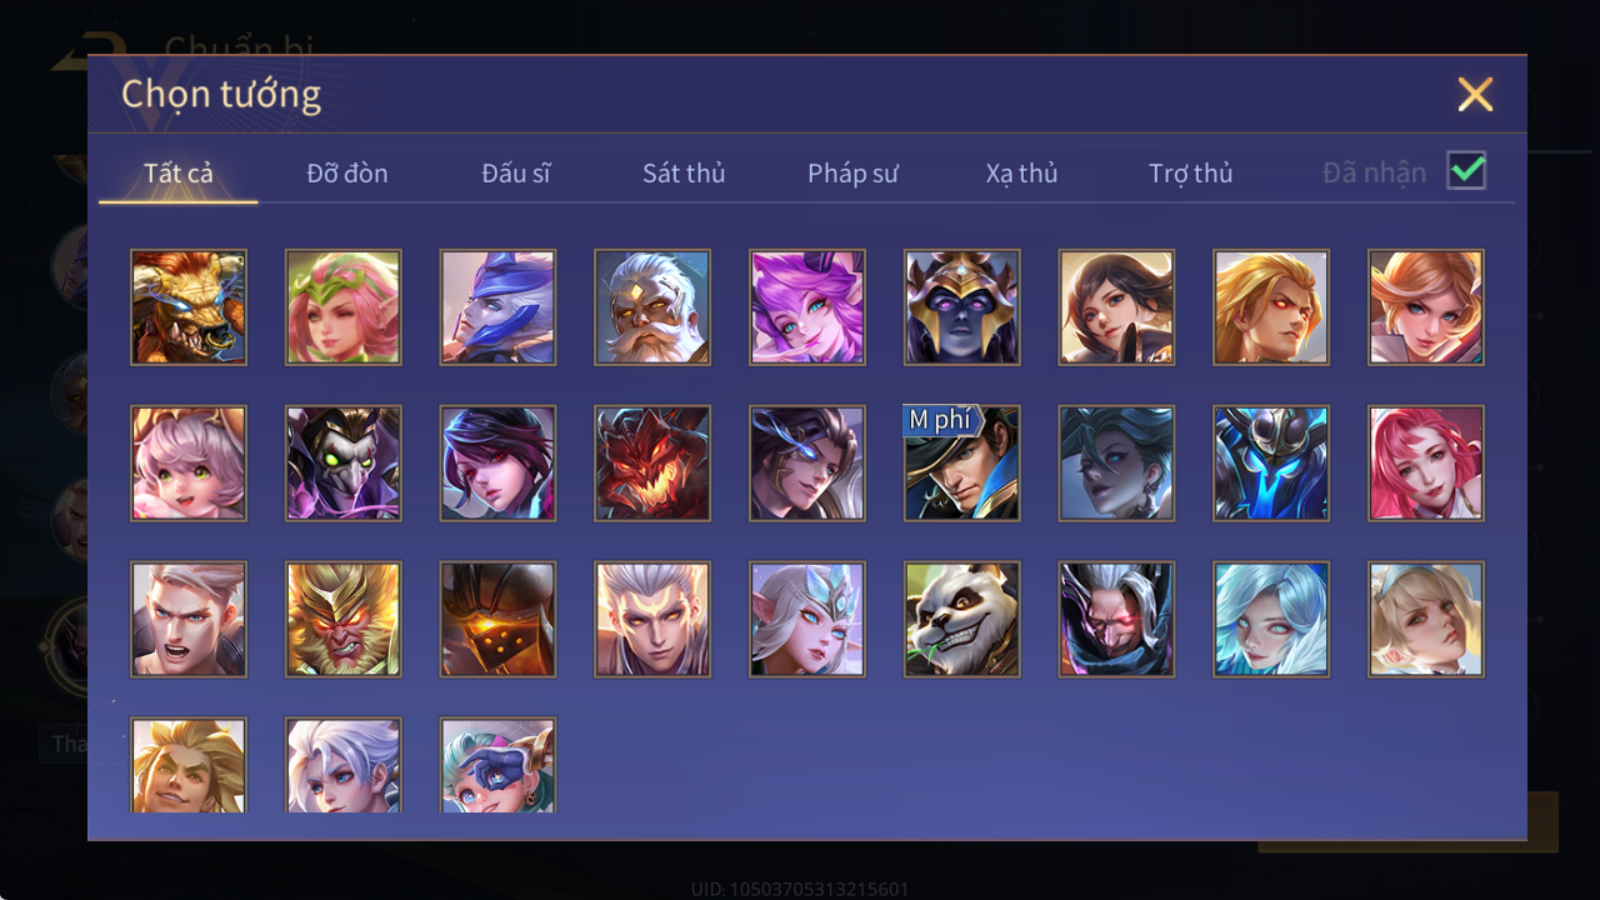Select the golden bull hero portrait
This screenshot has width=1600, height=900.
pyautogui.click(x=188, y=307)
